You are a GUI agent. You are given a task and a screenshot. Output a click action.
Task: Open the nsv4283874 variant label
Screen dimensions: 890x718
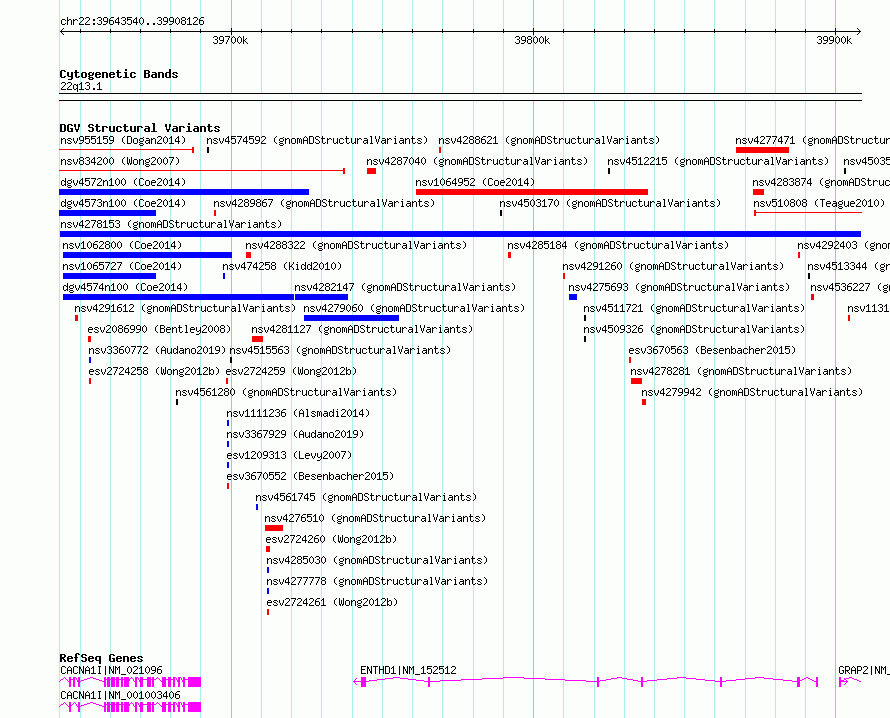(821, 182)
